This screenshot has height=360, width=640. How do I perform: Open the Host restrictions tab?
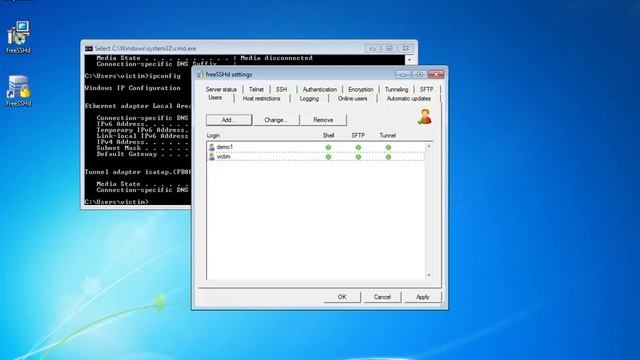pos(262,99)
